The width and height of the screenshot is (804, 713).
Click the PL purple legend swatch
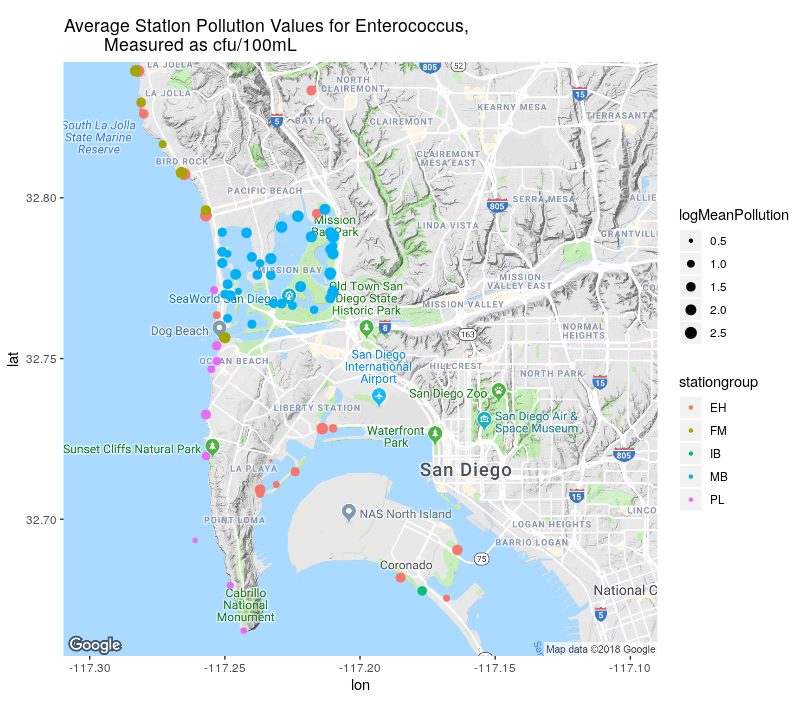pos(691,500)
